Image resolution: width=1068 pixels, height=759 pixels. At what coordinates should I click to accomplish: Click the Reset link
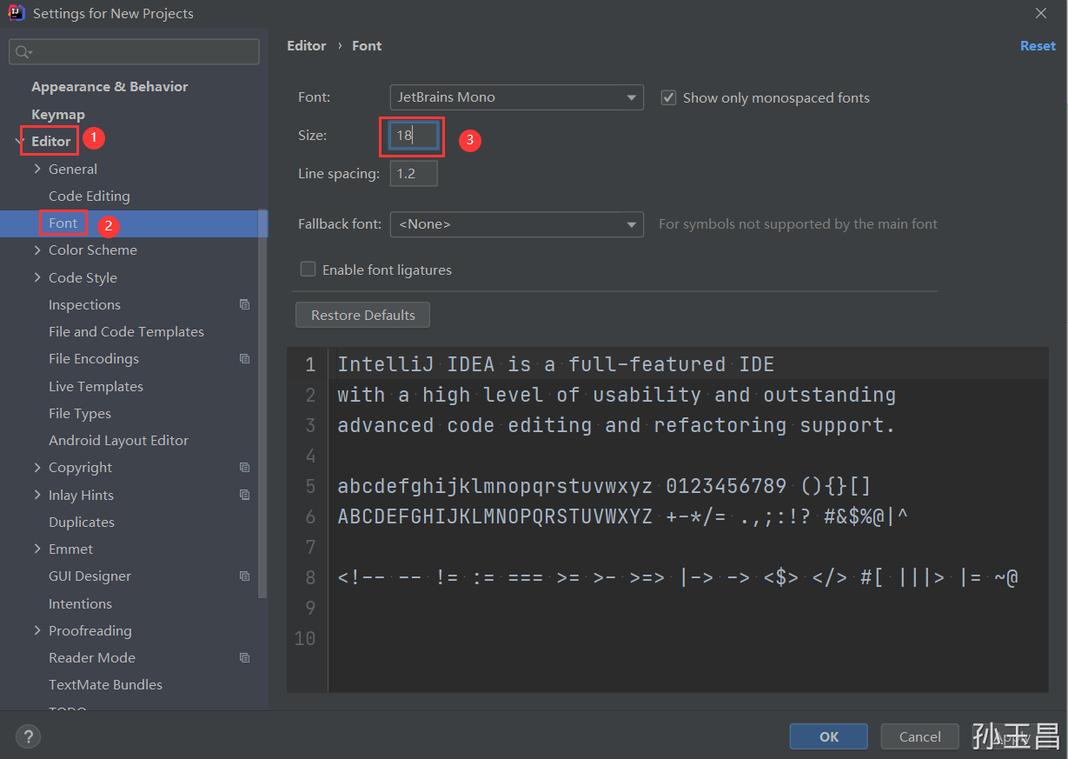(x=1037, y=45)
